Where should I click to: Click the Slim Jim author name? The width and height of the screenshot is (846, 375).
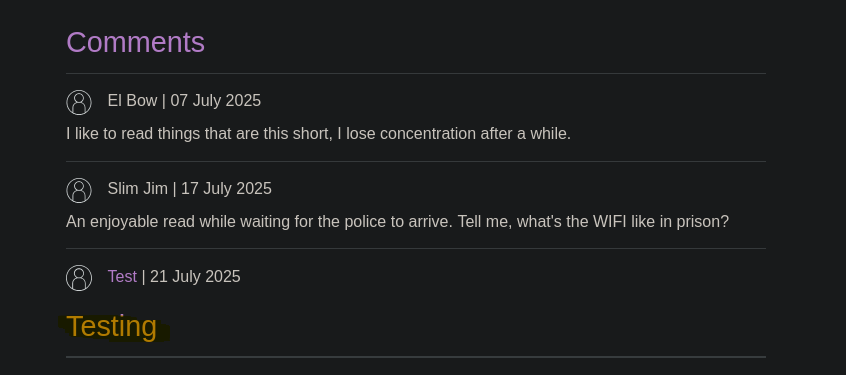(138, 189)
